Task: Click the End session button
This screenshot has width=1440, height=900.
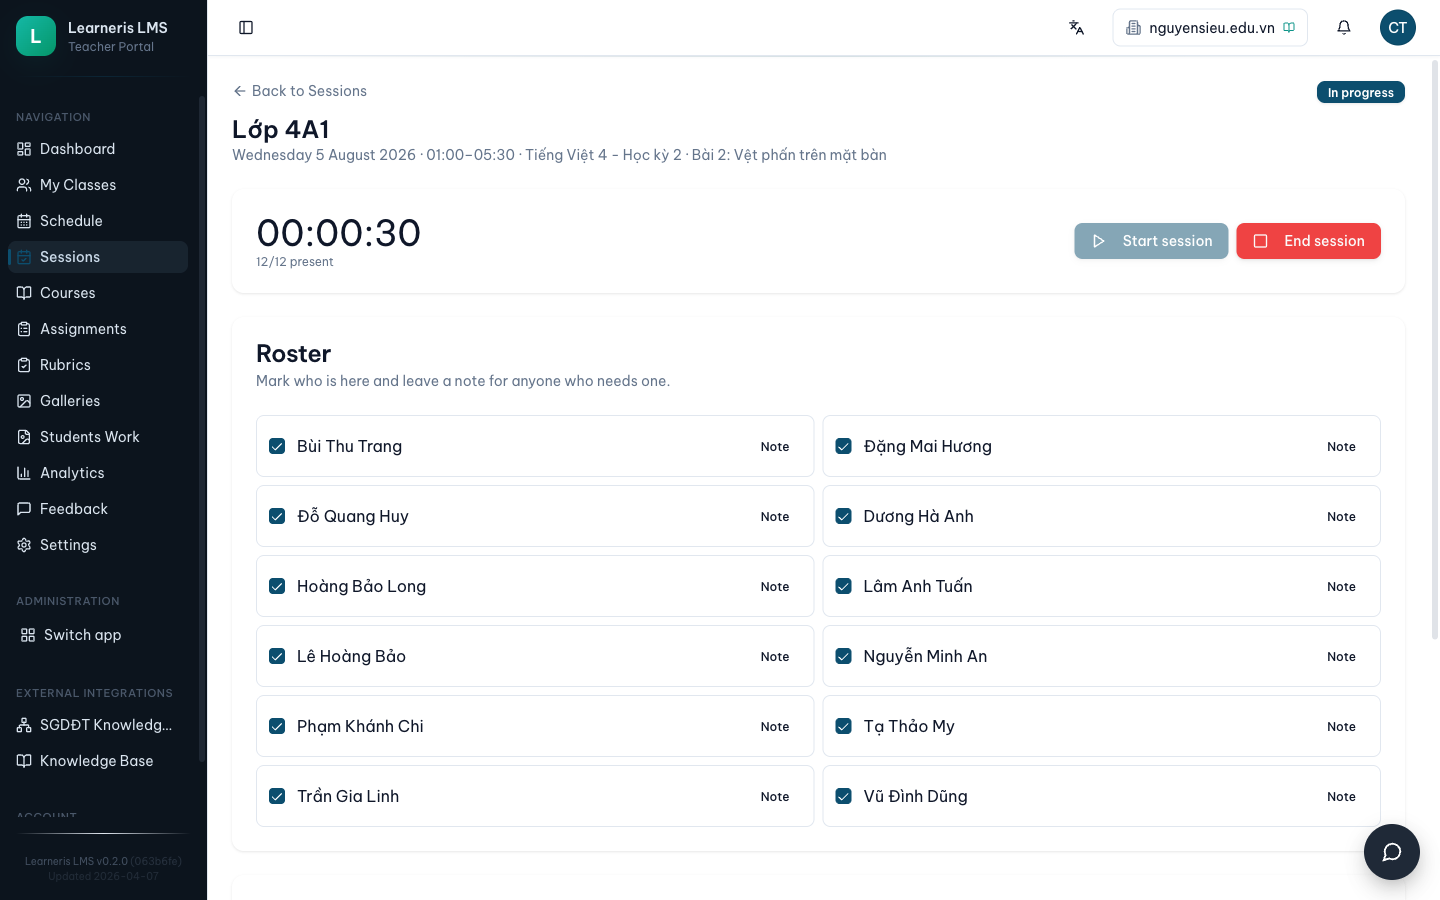Action: (1308, 241)
